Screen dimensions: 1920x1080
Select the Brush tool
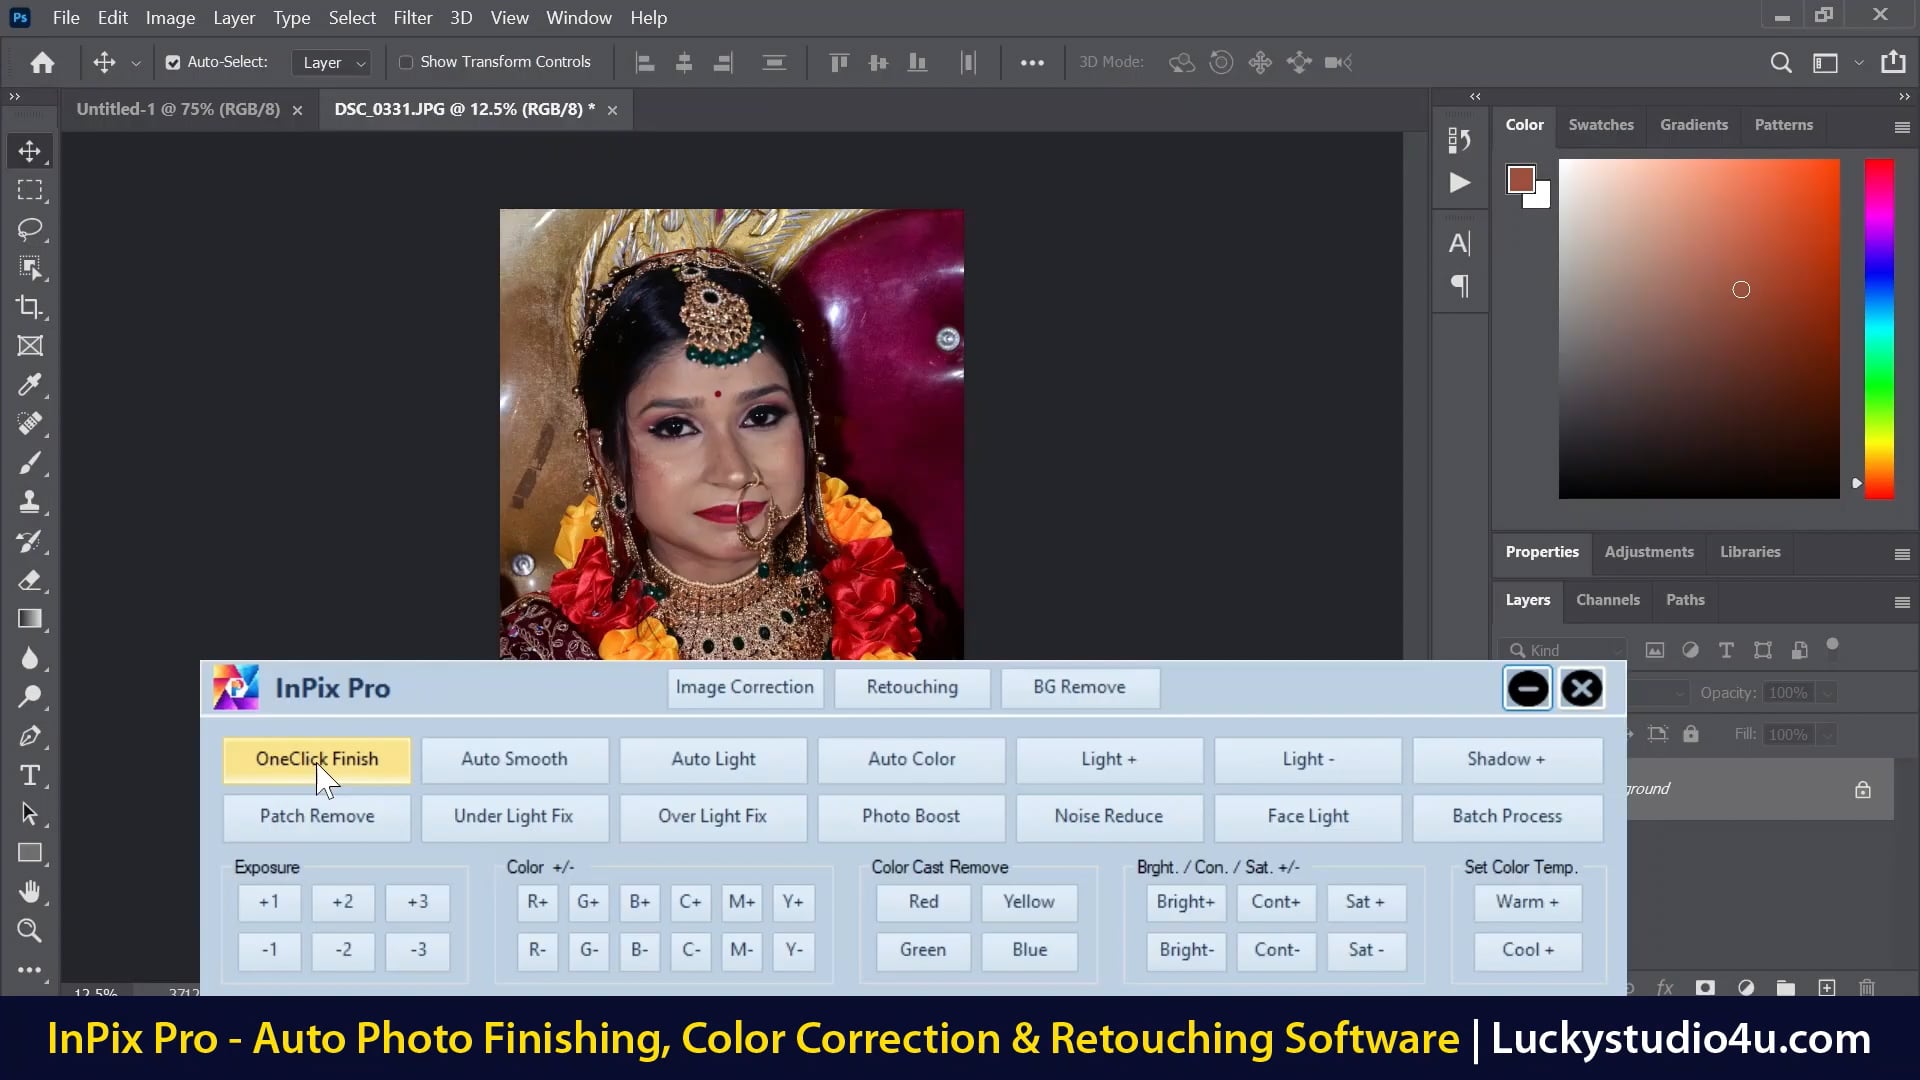30,463
